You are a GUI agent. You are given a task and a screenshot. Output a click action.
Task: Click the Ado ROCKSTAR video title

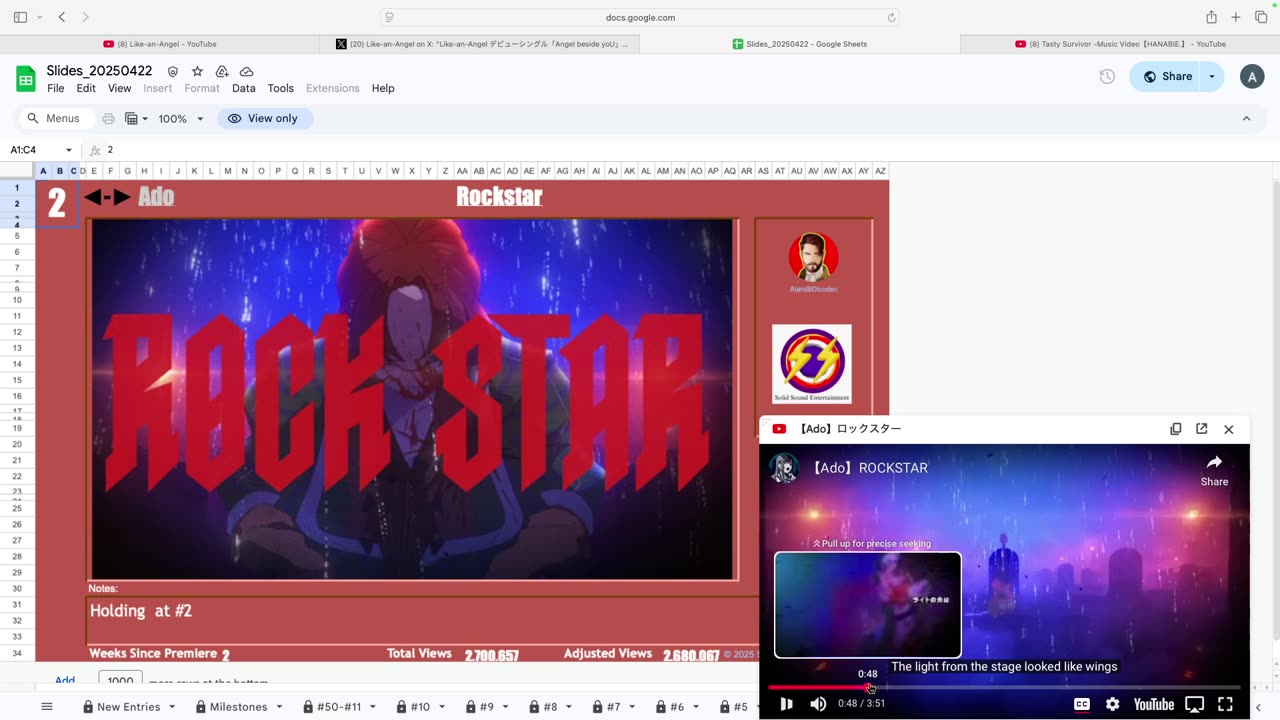click(870, 468)
